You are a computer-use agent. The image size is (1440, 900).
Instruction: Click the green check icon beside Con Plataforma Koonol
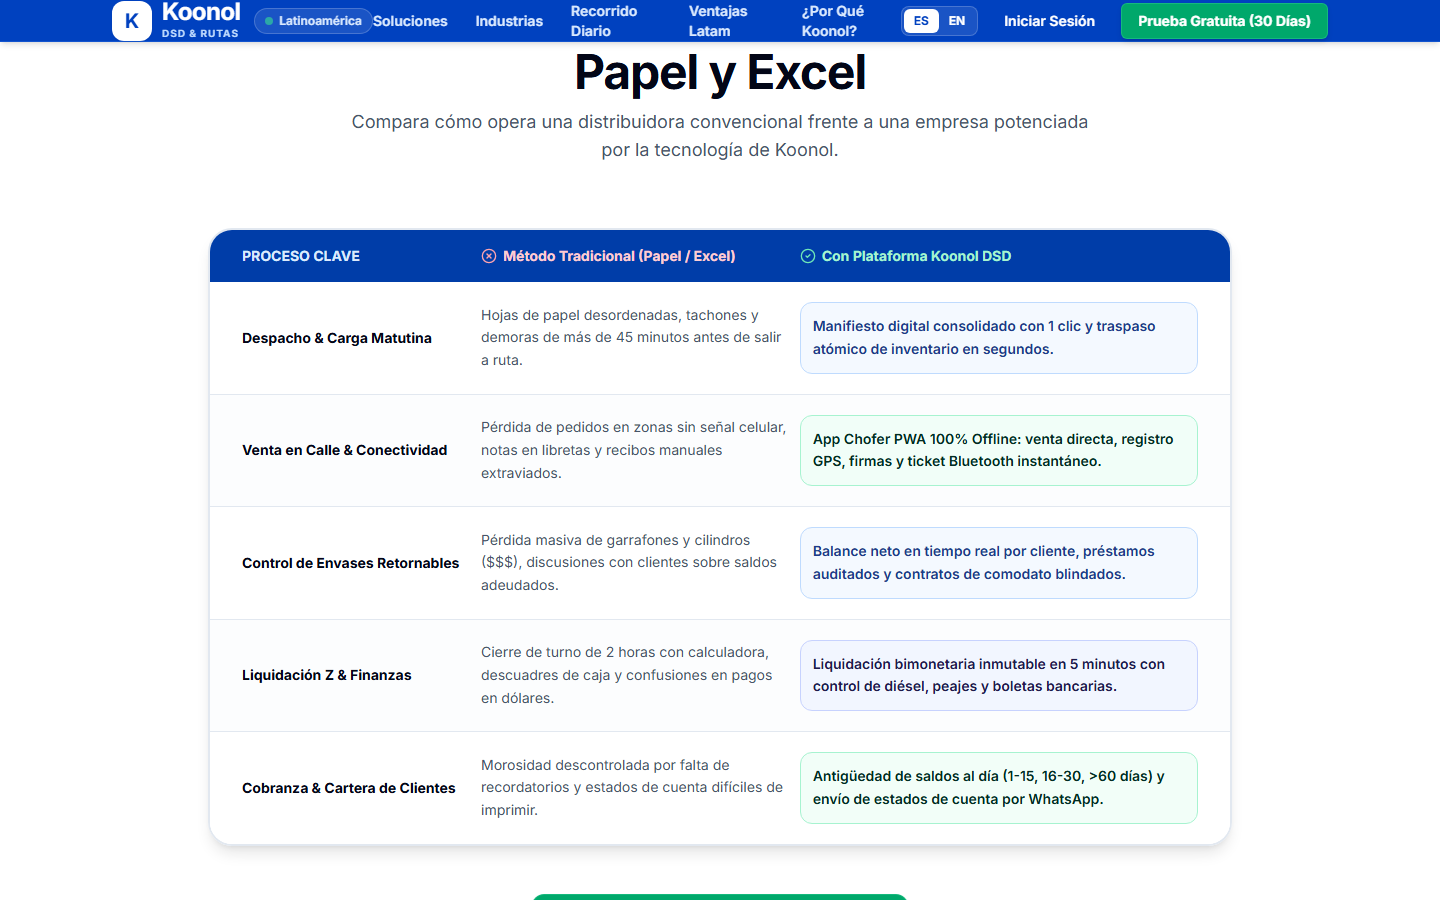click(808, 256)
